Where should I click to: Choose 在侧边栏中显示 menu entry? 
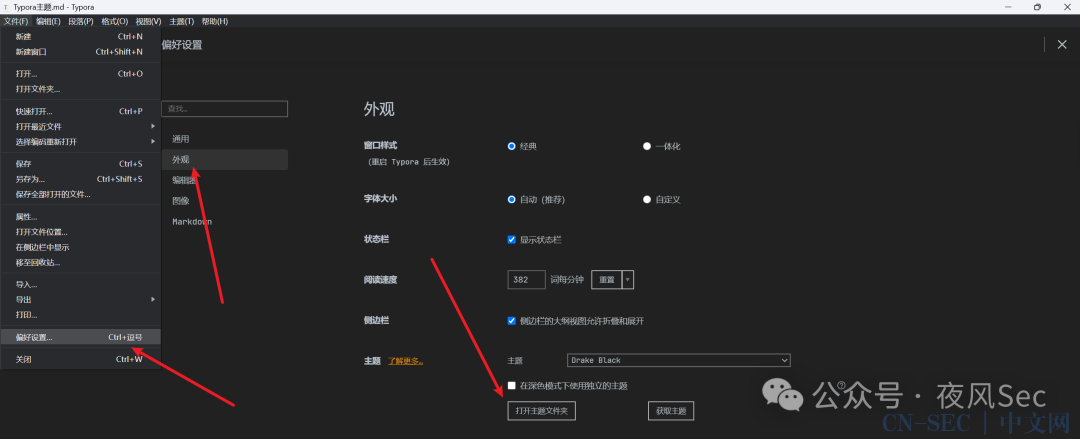pos(81,247)
